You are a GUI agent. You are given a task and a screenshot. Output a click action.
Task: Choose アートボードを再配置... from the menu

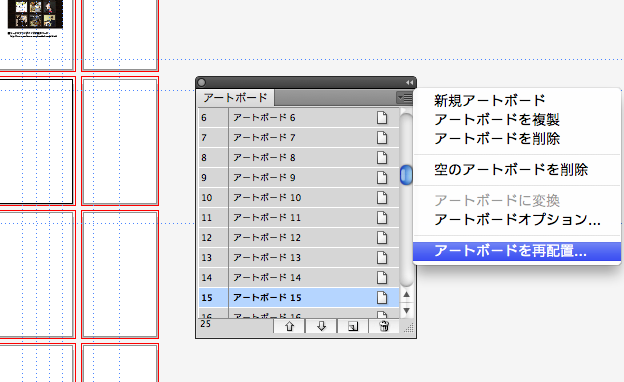point(517,251)
